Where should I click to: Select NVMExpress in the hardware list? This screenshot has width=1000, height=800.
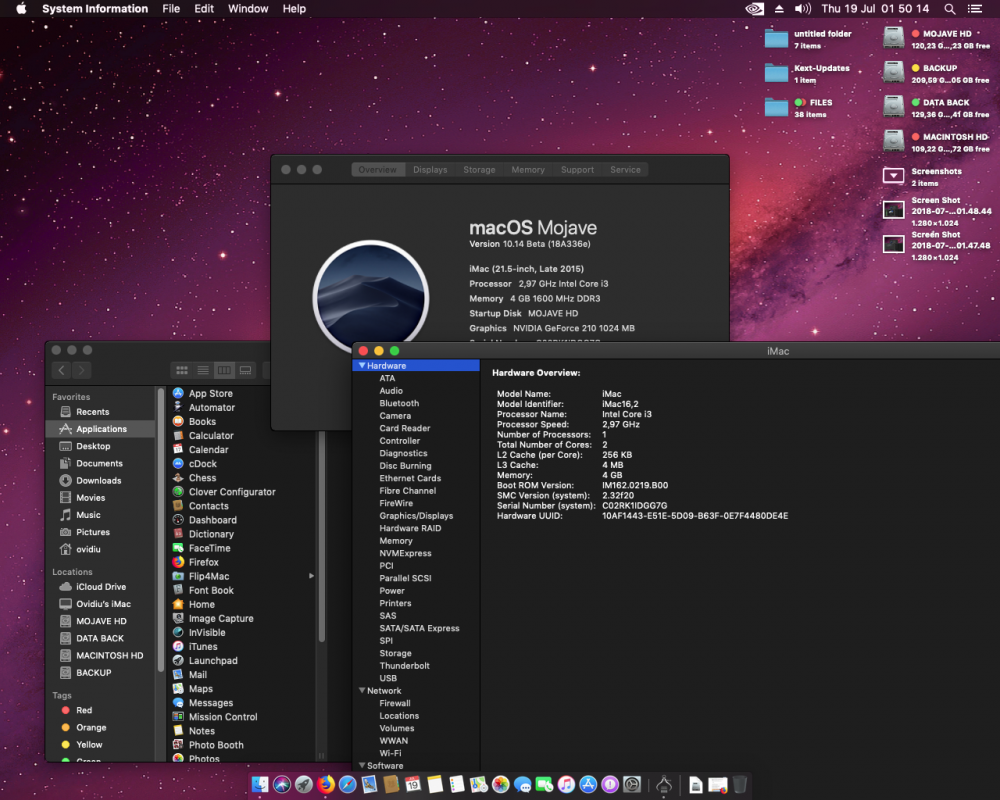click(405, 553)
